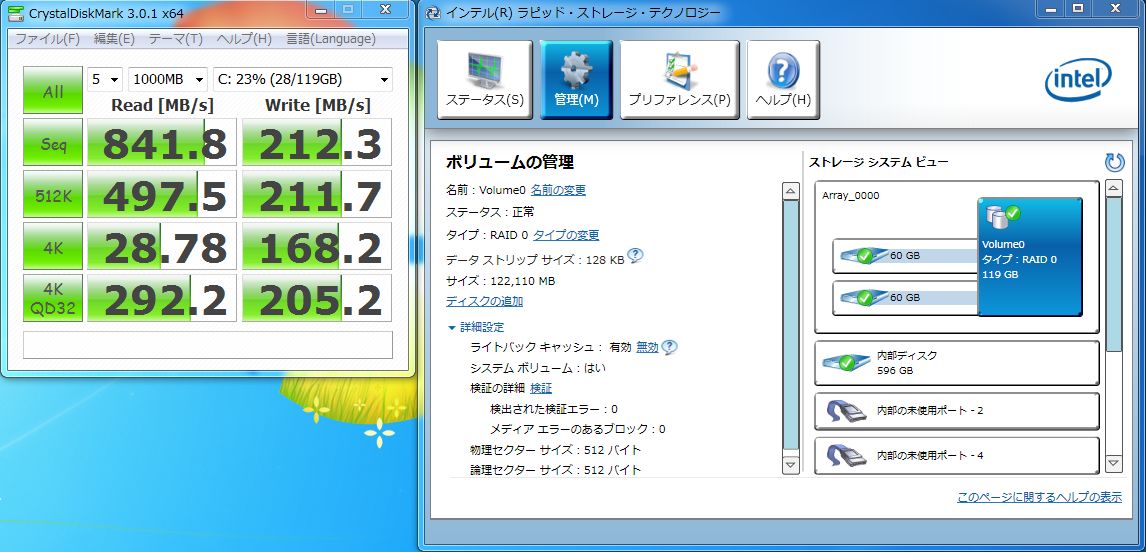The image size is (1146, 552).
Task: Start the 4K QD32 benchmark test
Action: [x=53, y=298]
